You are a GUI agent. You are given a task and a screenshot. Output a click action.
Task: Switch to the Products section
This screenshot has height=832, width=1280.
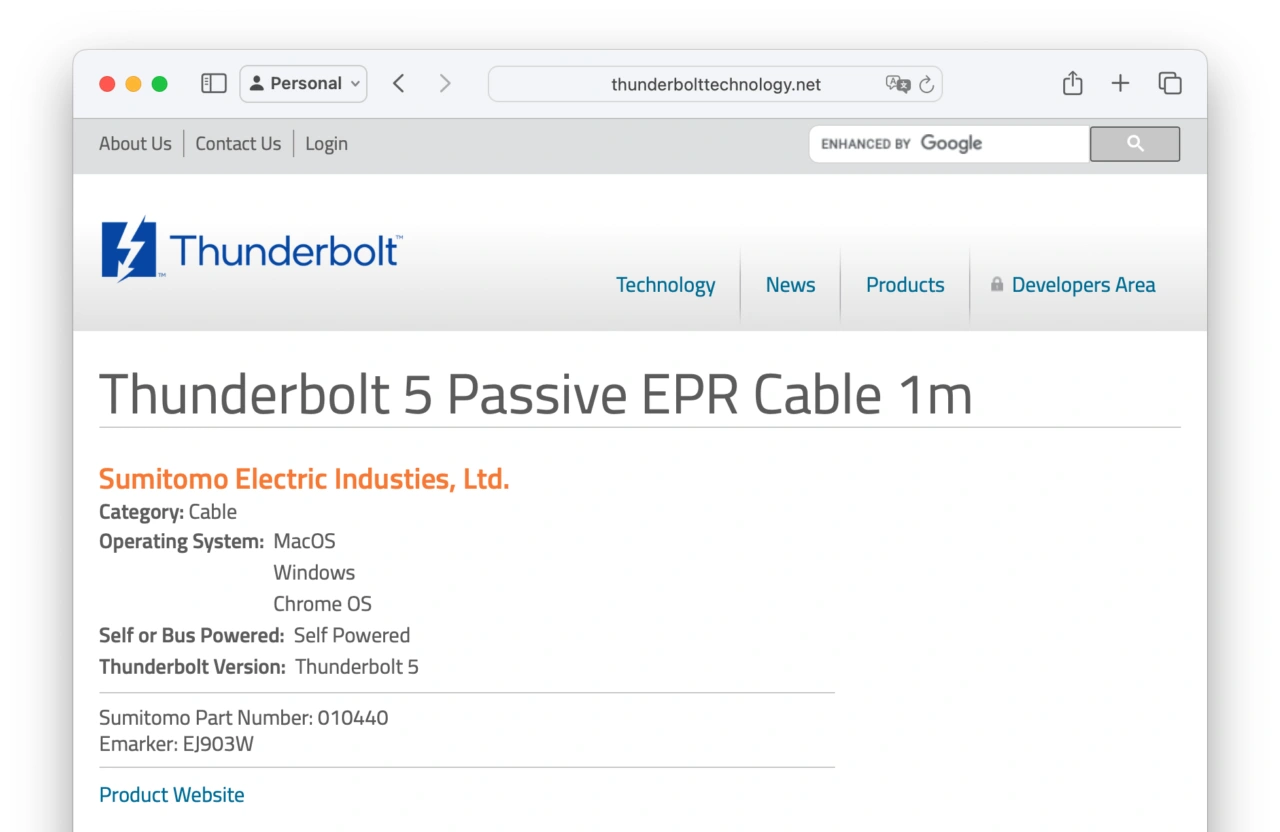click(x=904, y=284)
